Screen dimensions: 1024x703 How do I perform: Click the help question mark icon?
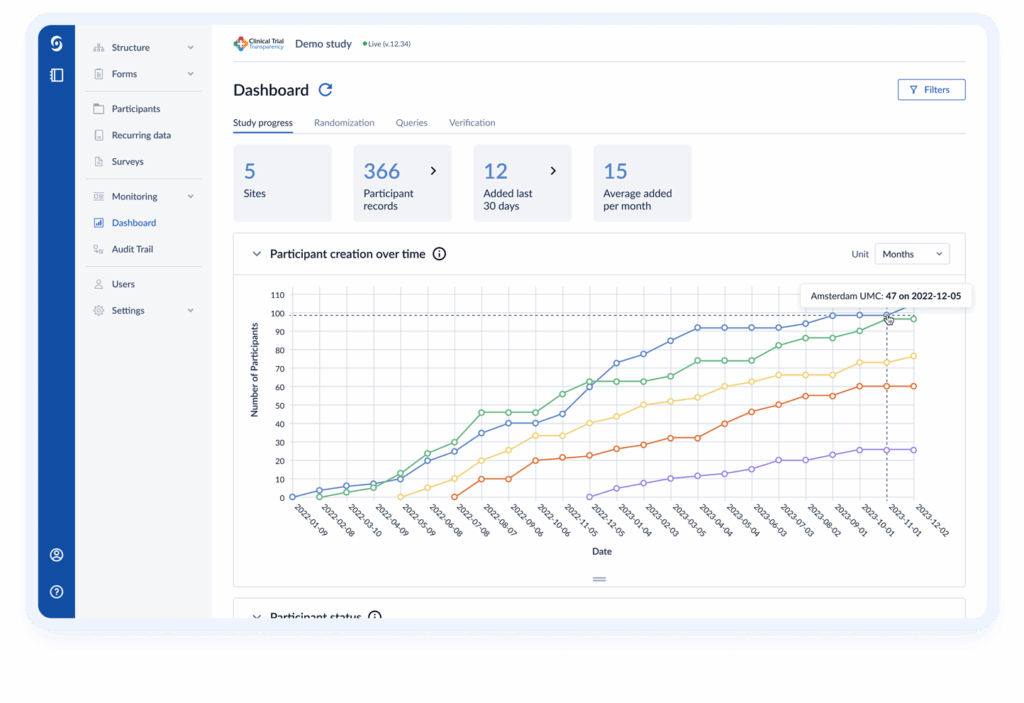tap(56, 591)
